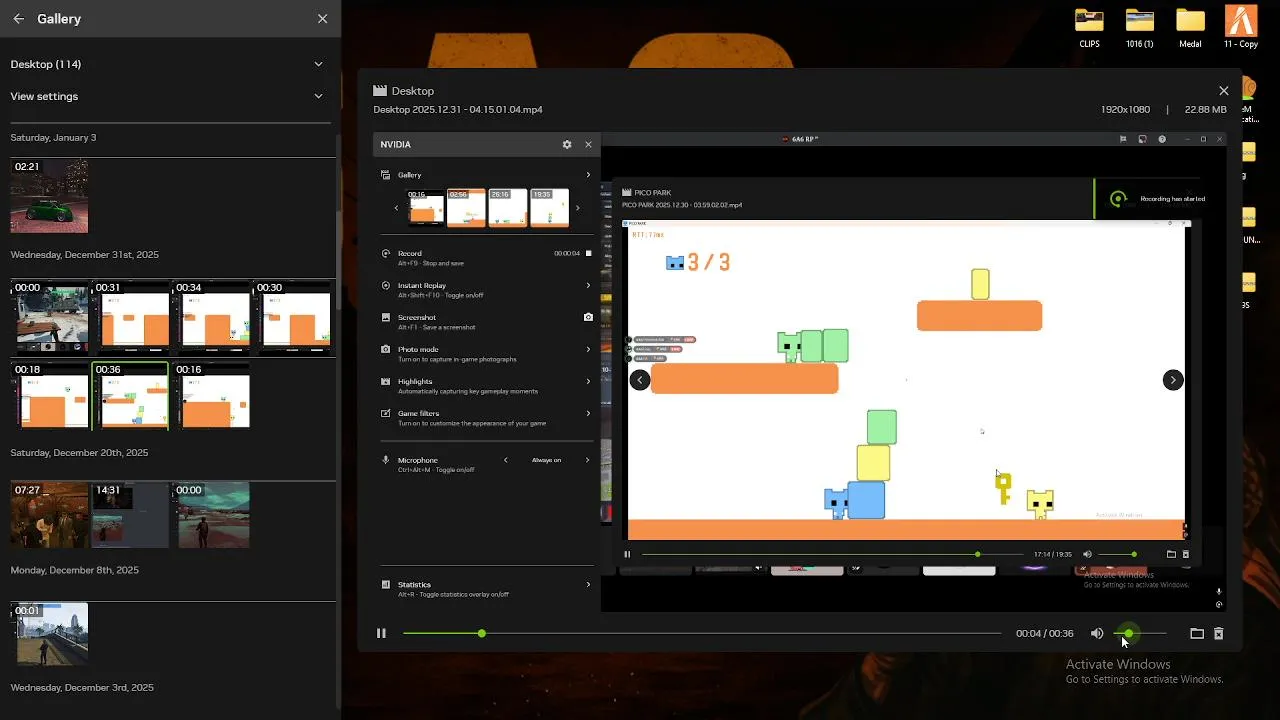Click settings gear in recorded NVIDIA overlay header
The width and height of the screenshot is (1280, 720).
coord(567,144)
